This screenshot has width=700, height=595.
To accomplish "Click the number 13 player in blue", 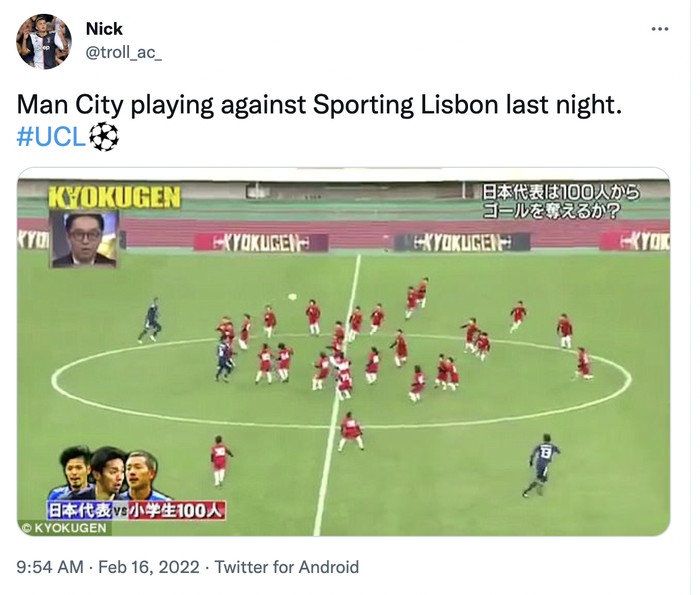I will 541,465.
